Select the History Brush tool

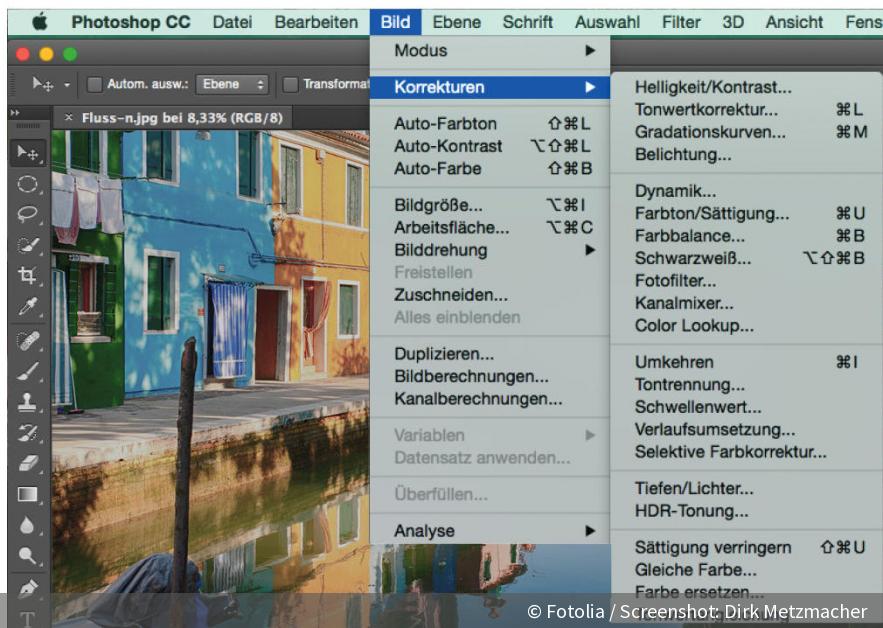(27, 433)
